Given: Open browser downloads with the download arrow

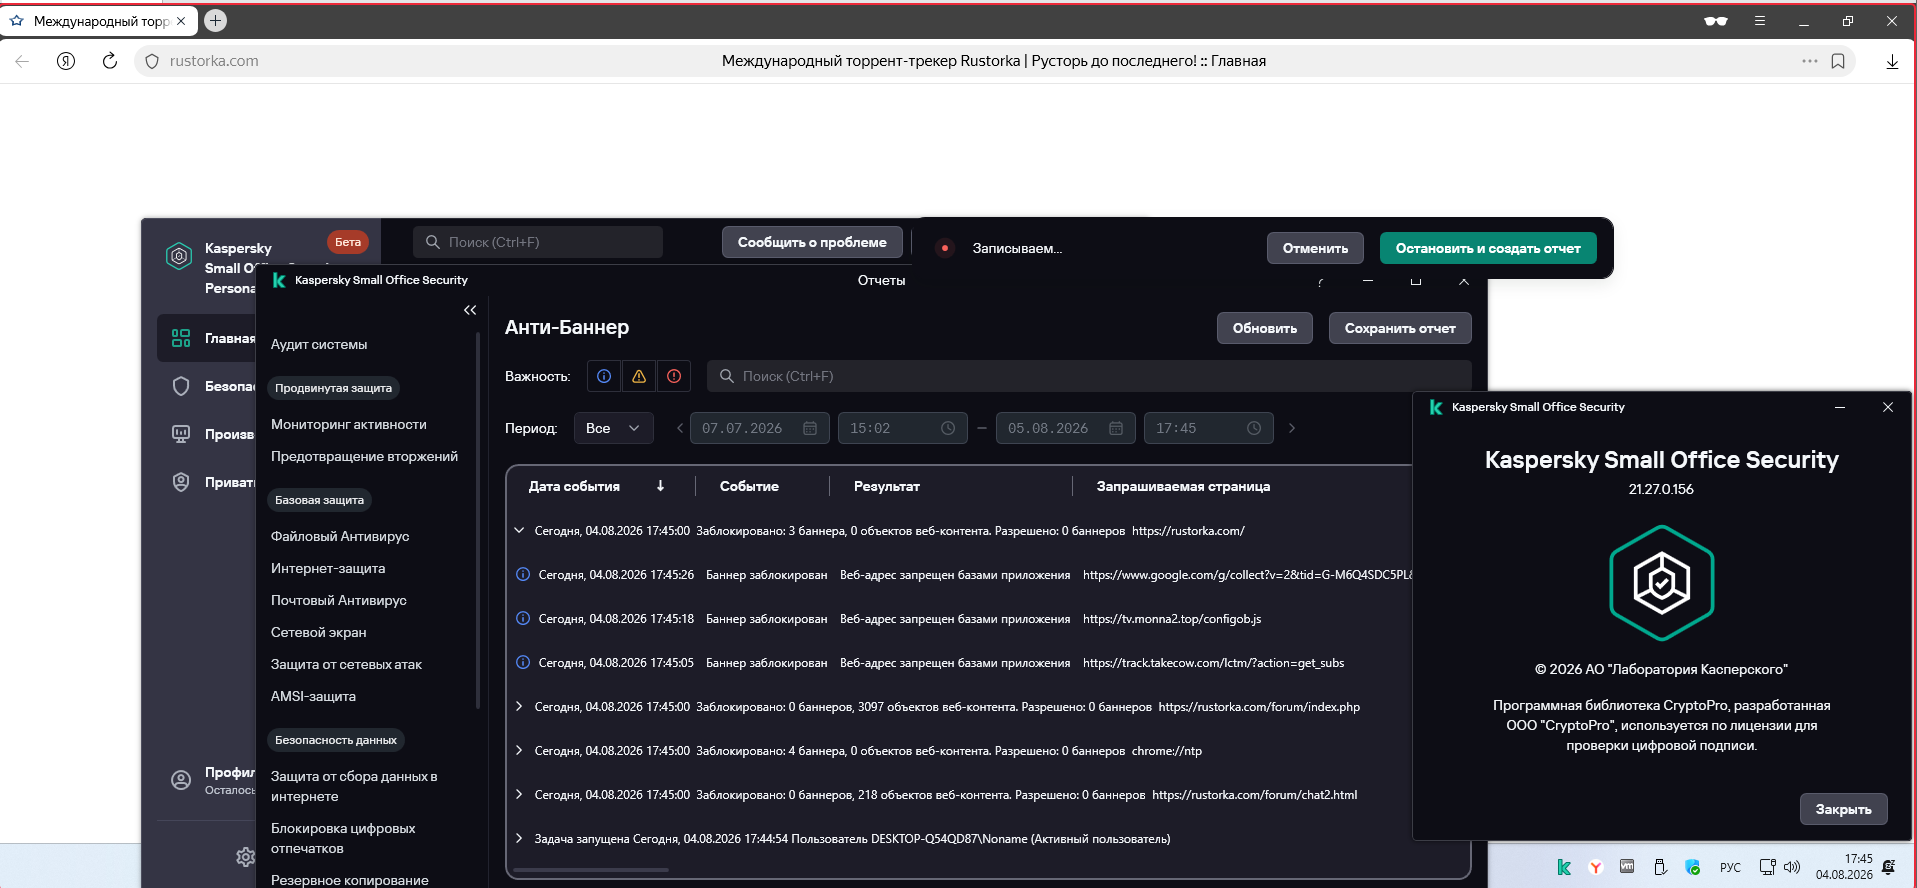Looking at the screenshot, I should coord(1892,61).
